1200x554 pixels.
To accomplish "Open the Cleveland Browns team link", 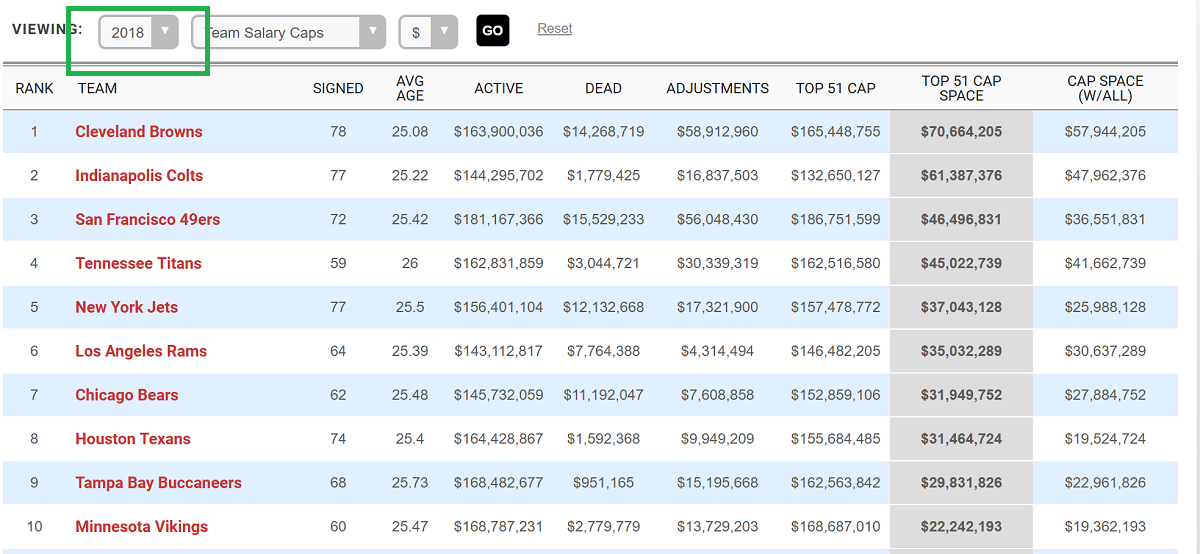I will [x=139, y=132].
